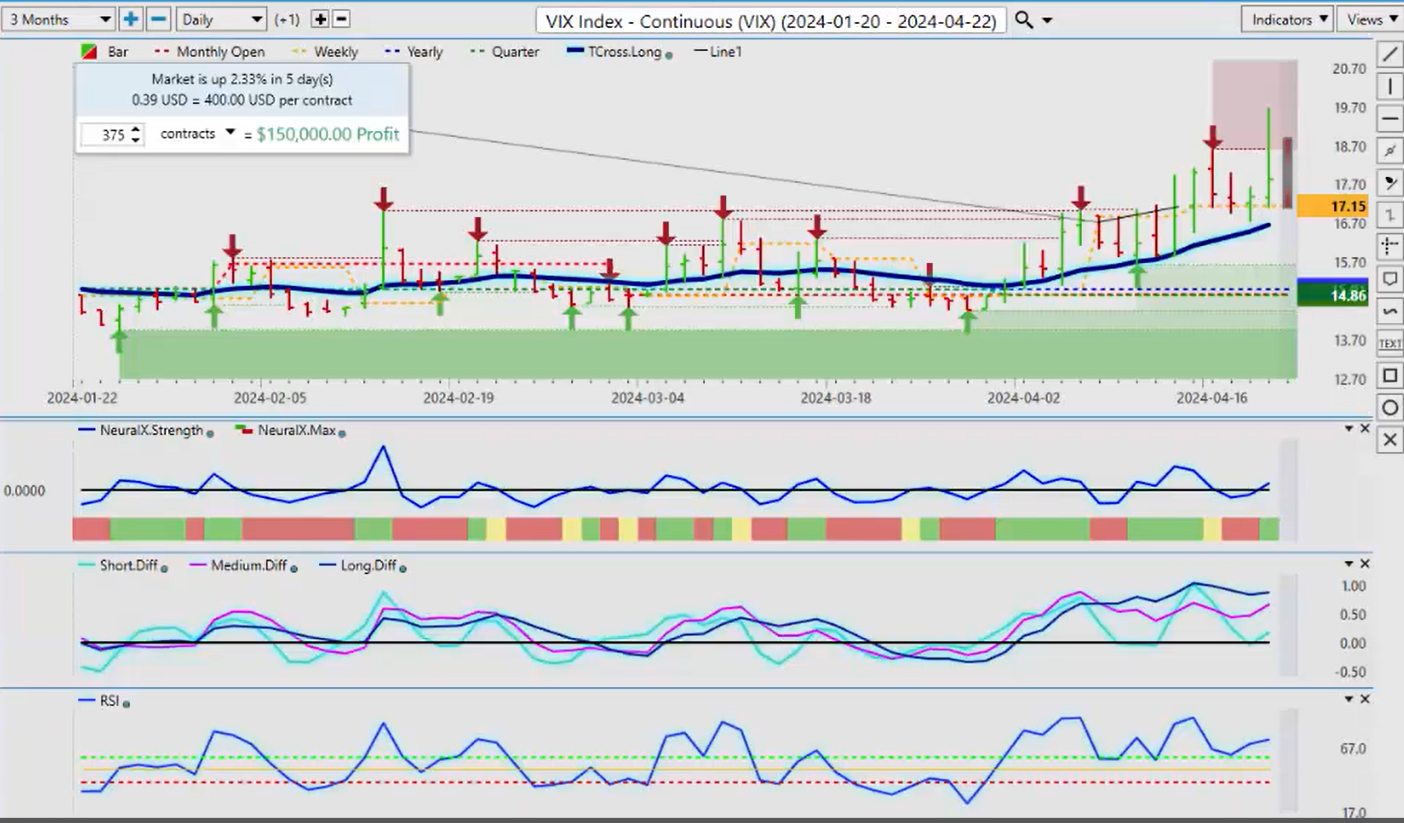The height and width of the screenshot is (823, 1404).
Task: Pick the fan-shaped drawing tool
Action: pos(1390,182)
